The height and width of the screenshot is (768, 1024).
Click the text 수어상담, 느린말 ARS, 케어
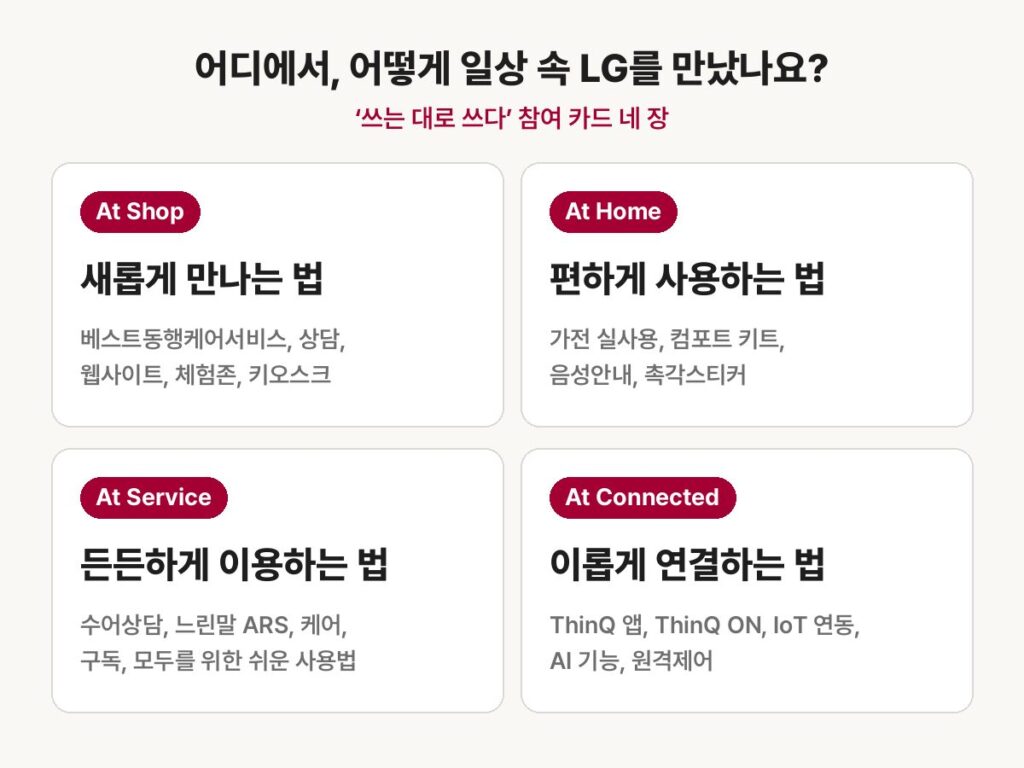[213, 625]
